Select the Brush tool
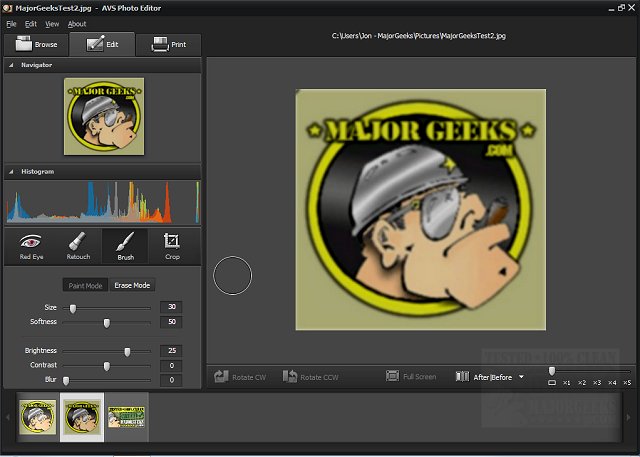This screenshot has height=457, width=640. [125, 246]
